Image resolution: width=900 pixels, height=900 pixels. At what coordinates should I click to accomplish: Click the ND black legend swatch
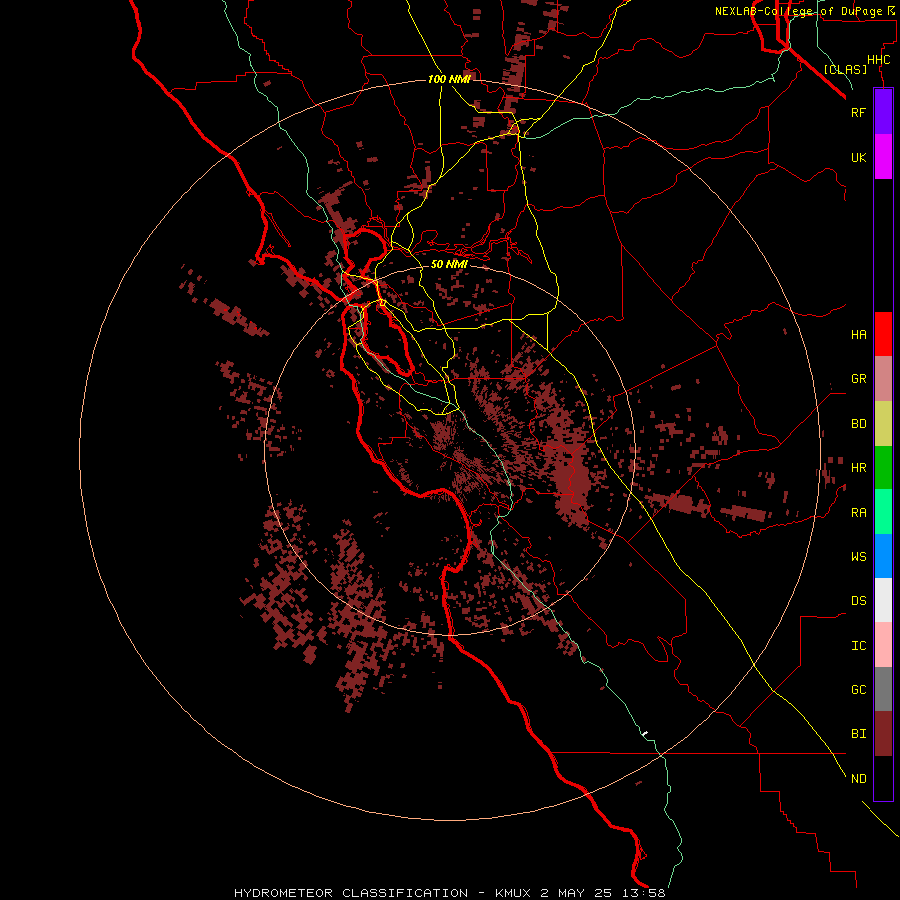[883, 778]
